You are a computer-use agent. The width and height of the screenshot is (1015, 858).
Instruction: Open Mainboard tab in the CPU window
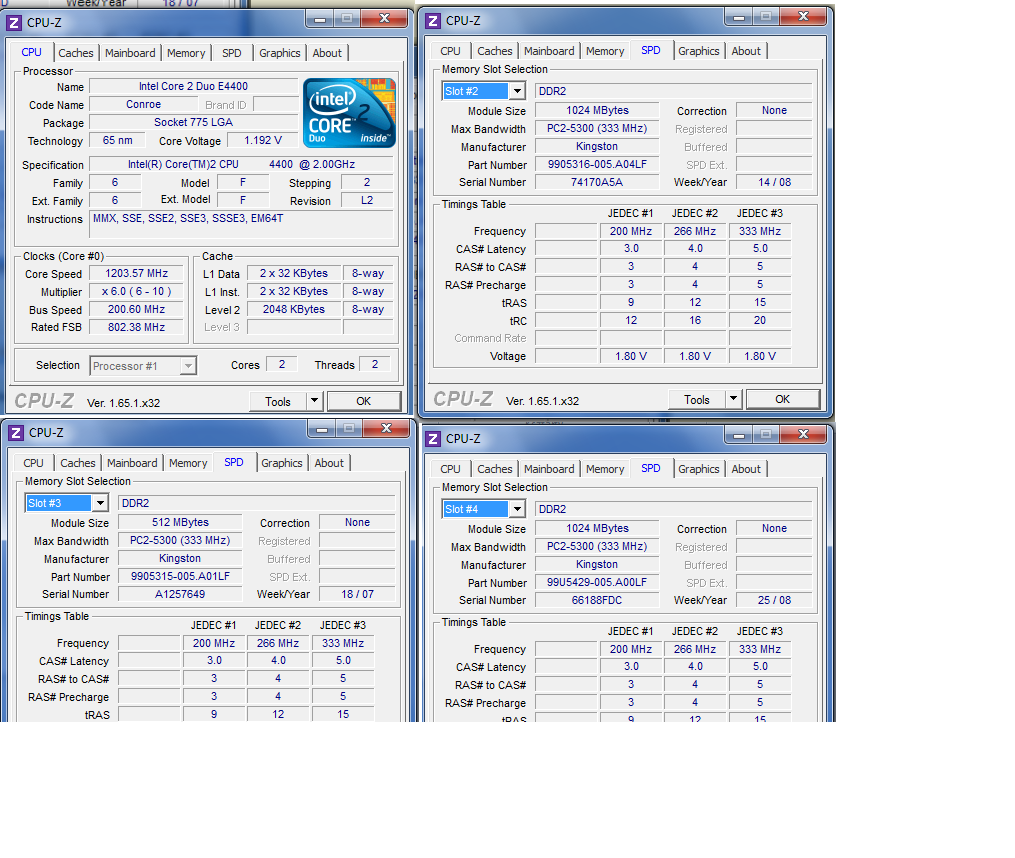(130, 53)
